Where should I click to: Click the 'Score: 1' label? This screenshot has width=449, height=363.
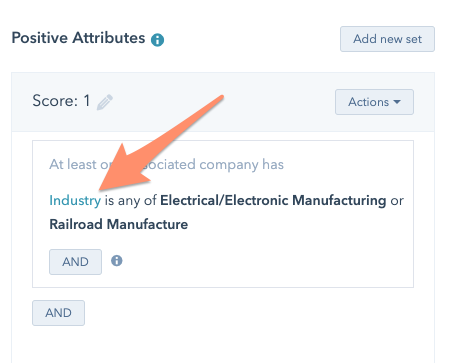tap(61, 101)
